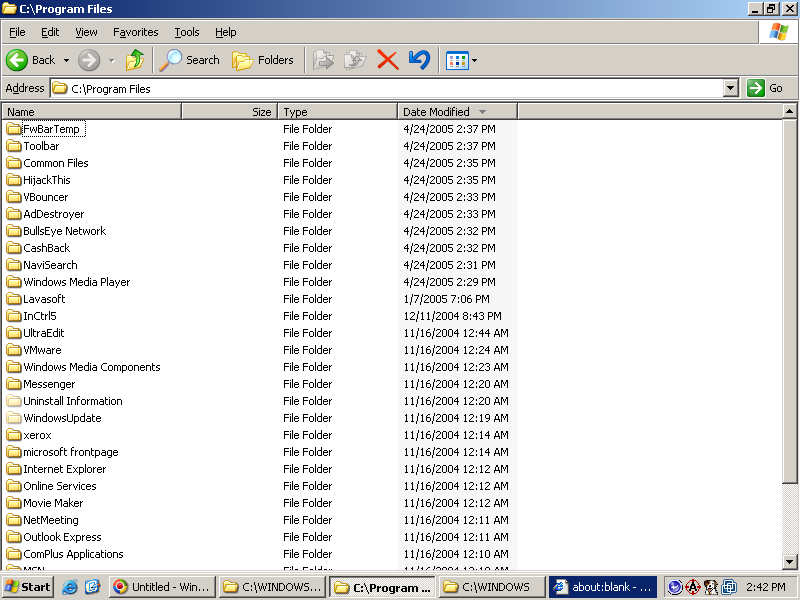The width and height of the screenshot is (800, 600).
Task: Click the vertical scrollbar thumb
Action: tap(789, 301)
